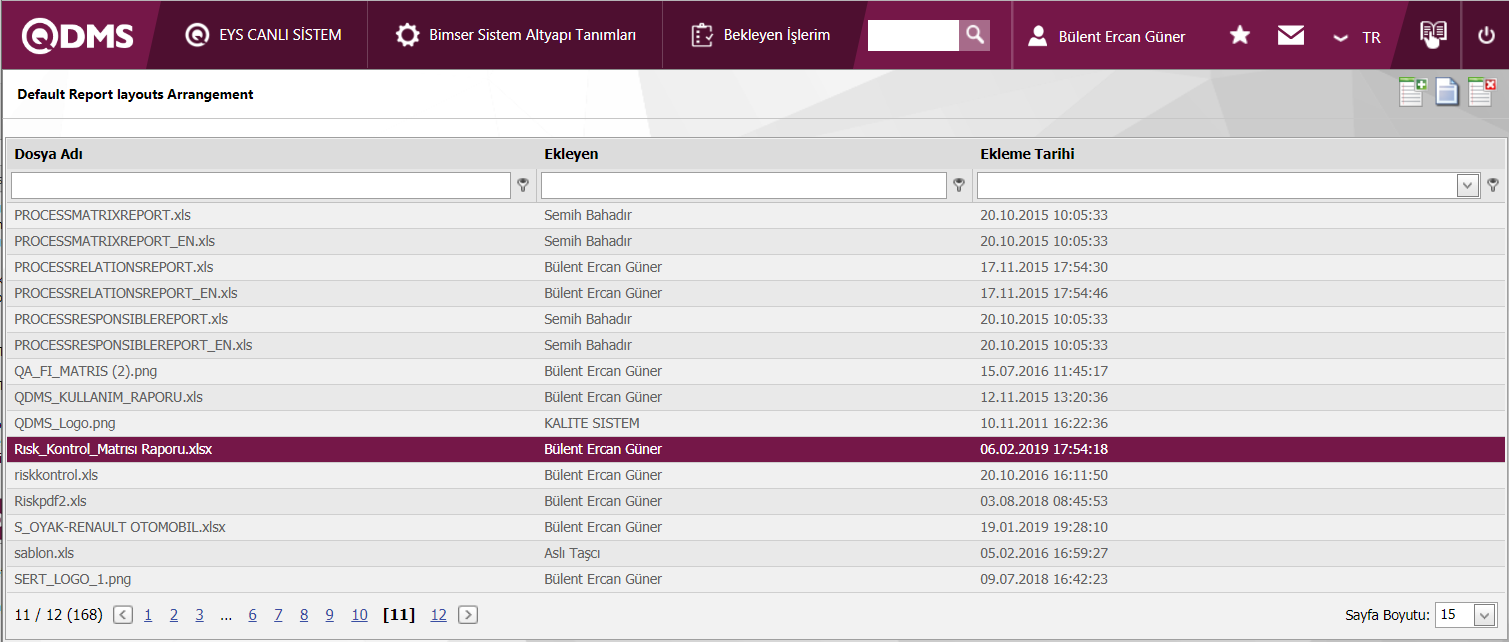Go to page 8
Image resolution: width=1509 pixels, height=642 pixels.
click(x=304, y=615)
